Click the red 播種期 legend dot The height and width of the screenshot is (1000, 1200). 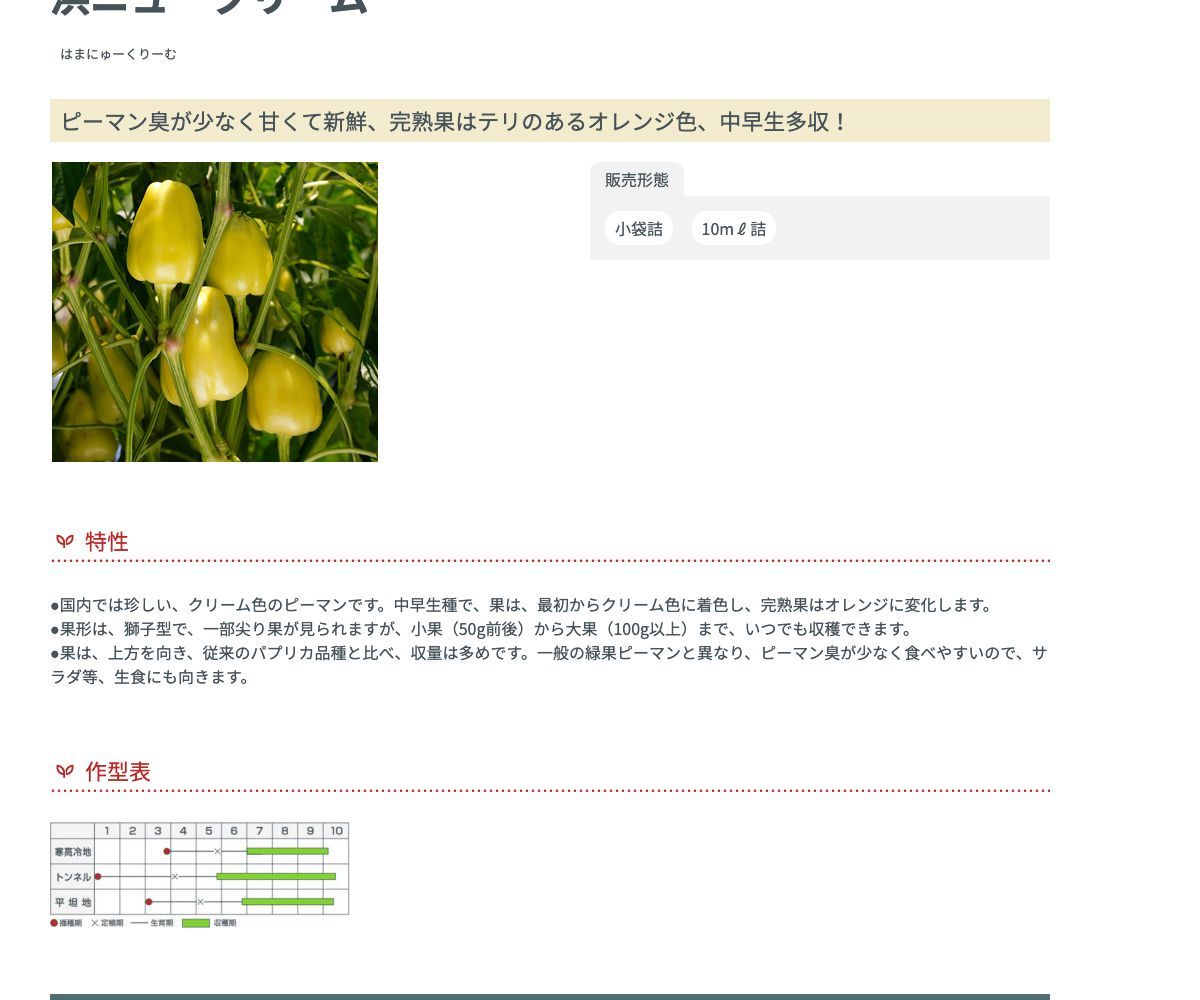pyautogui.click(x=54, y=923)
